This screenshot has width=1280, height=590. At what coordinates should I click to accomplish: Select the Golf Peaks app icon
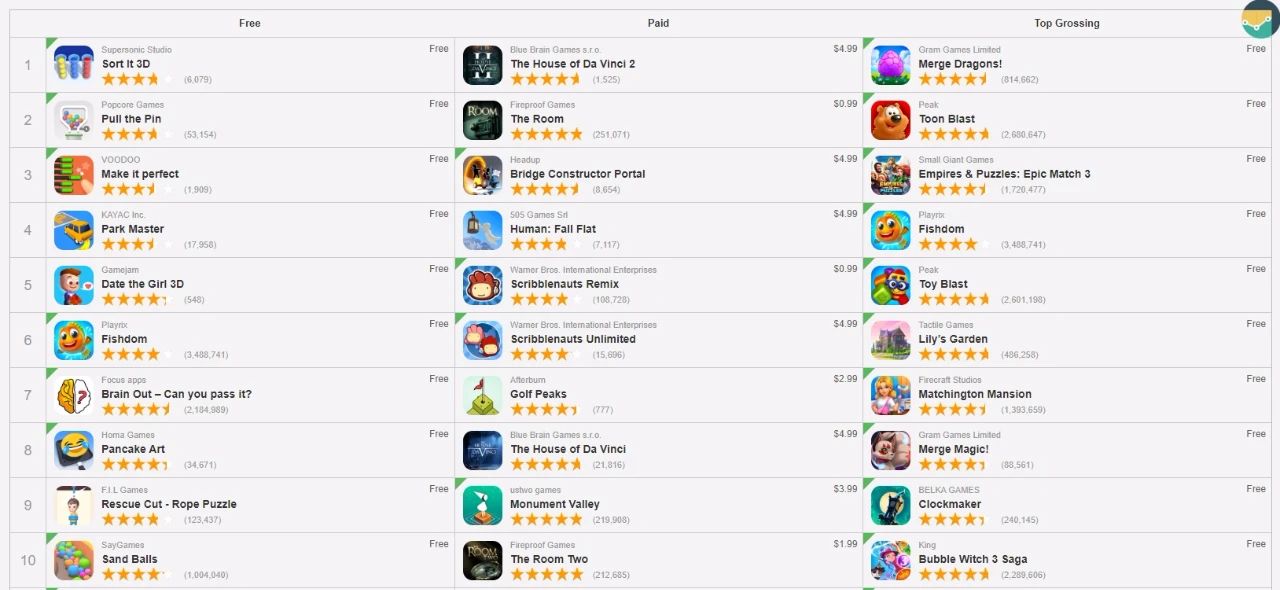(483, 395)
